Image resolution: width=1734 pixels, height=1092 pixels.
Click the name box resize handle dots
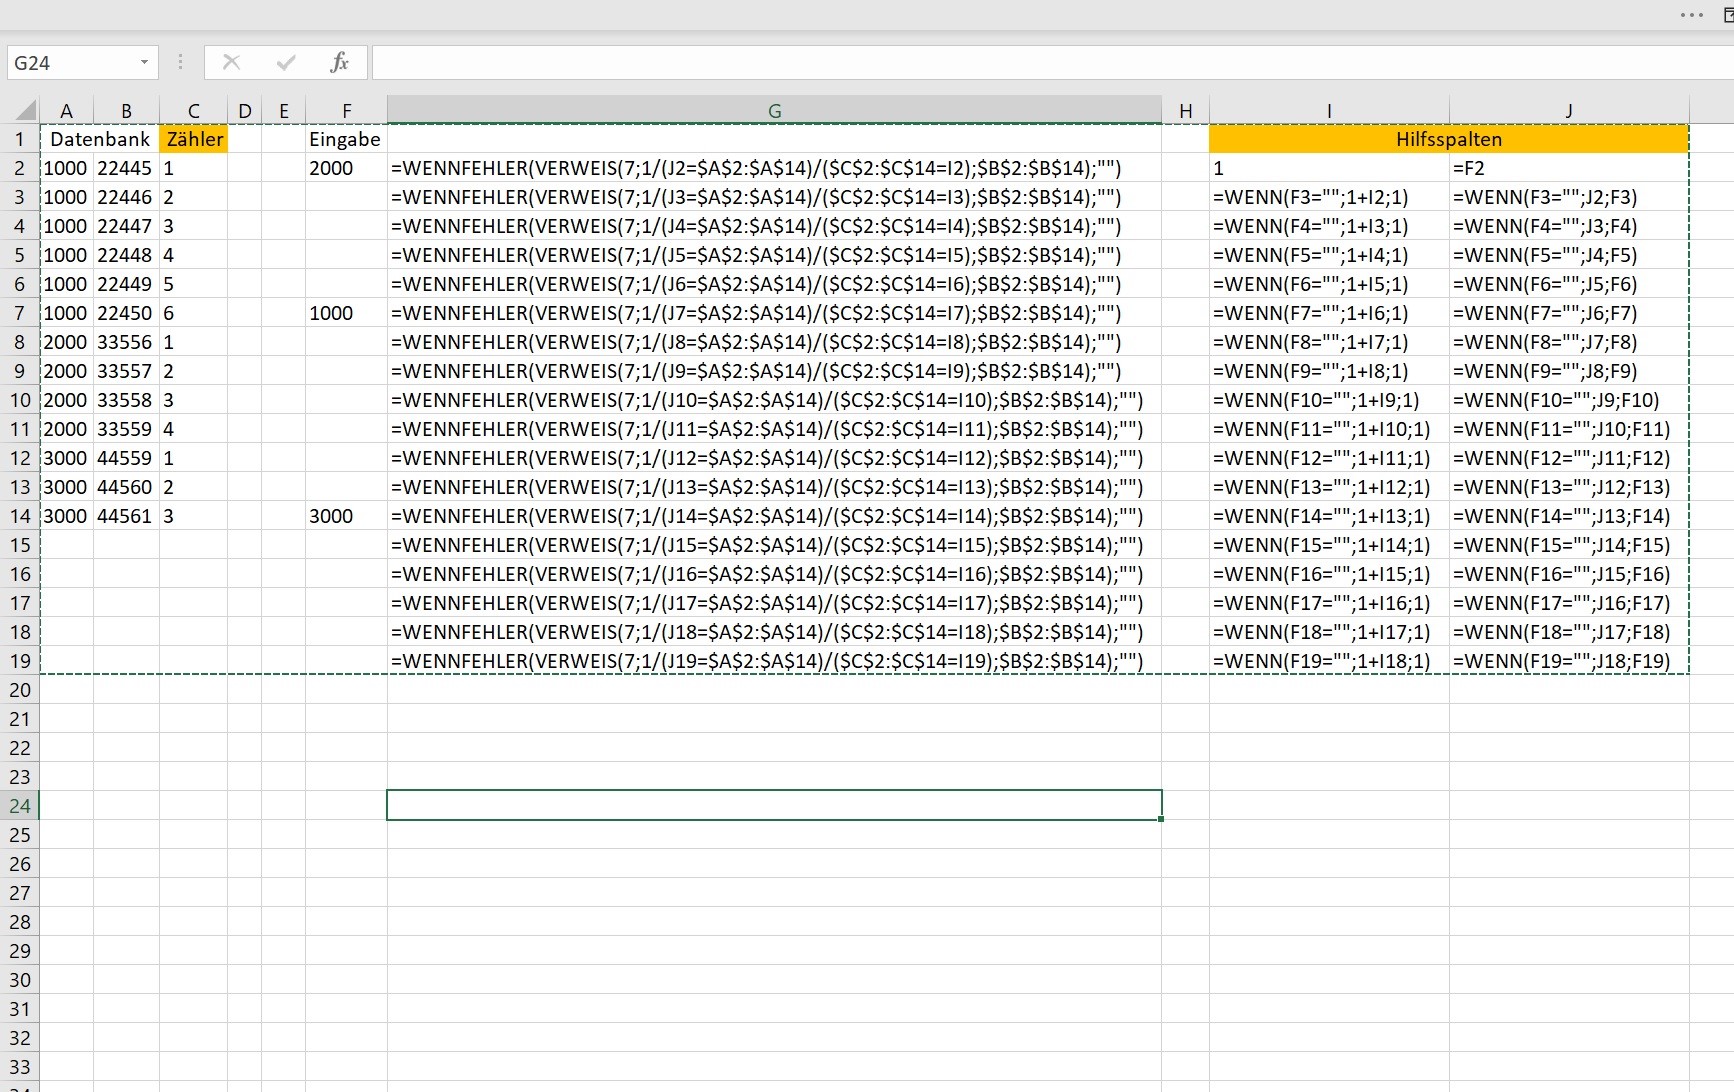tap(180, 63)
